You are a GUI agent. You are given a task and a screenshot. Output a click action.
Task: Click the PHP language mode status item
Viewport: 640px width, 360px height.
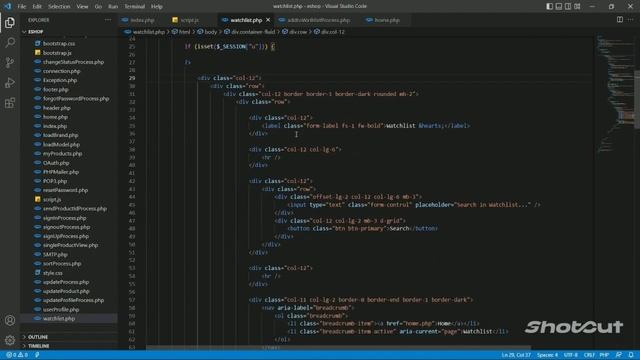pos(604,355)
